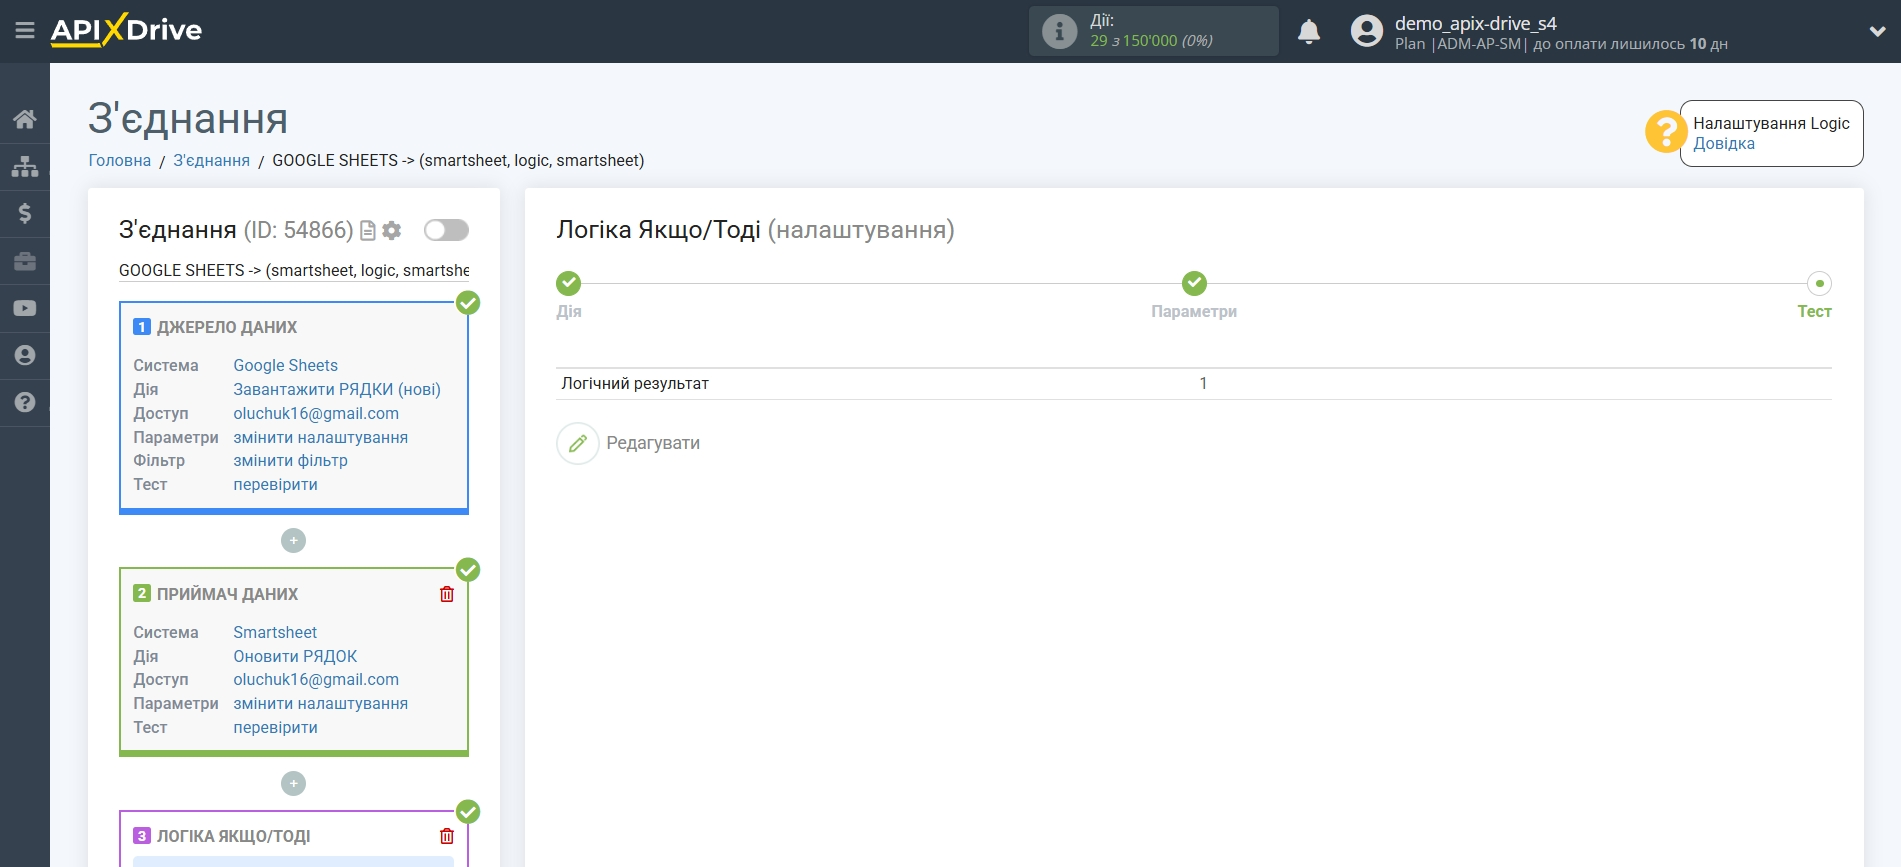Screen dimensions: 1901x867
Task: Click the ЛОГІКА ЯКЩО/ТОДІ header
Action: (x=233, y=836)
